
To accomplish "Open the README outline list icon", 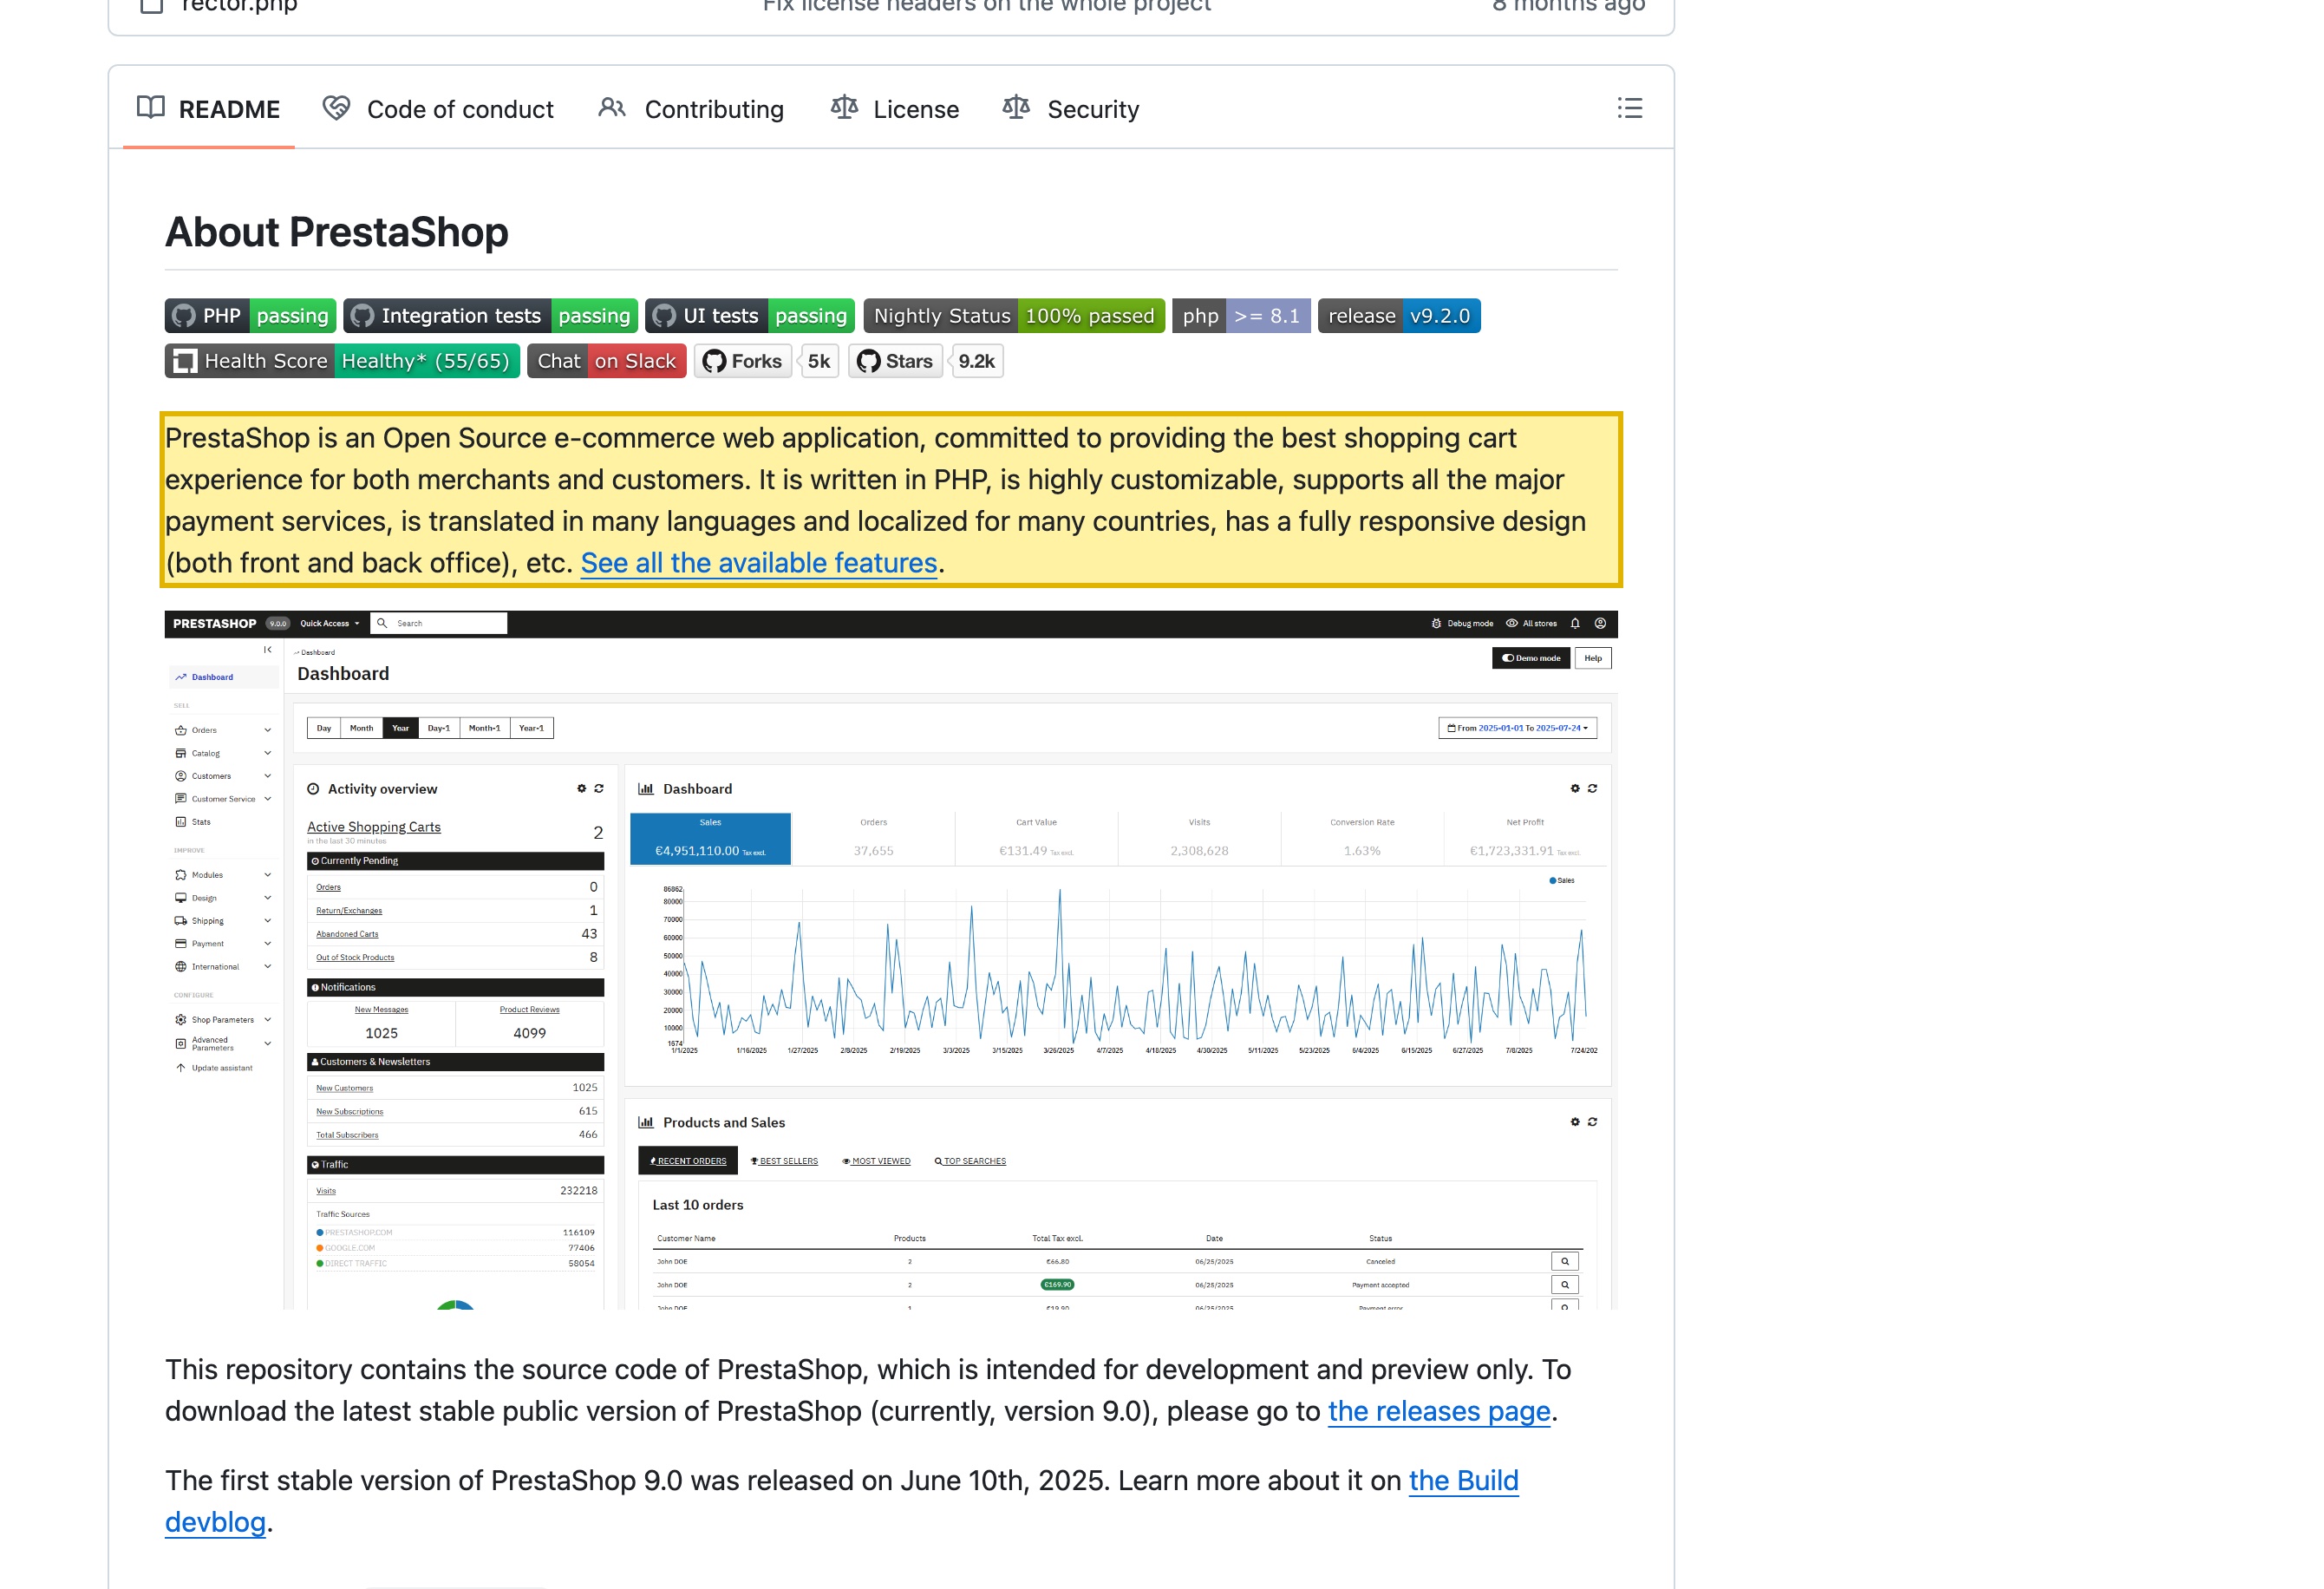I will [1629, 108].
